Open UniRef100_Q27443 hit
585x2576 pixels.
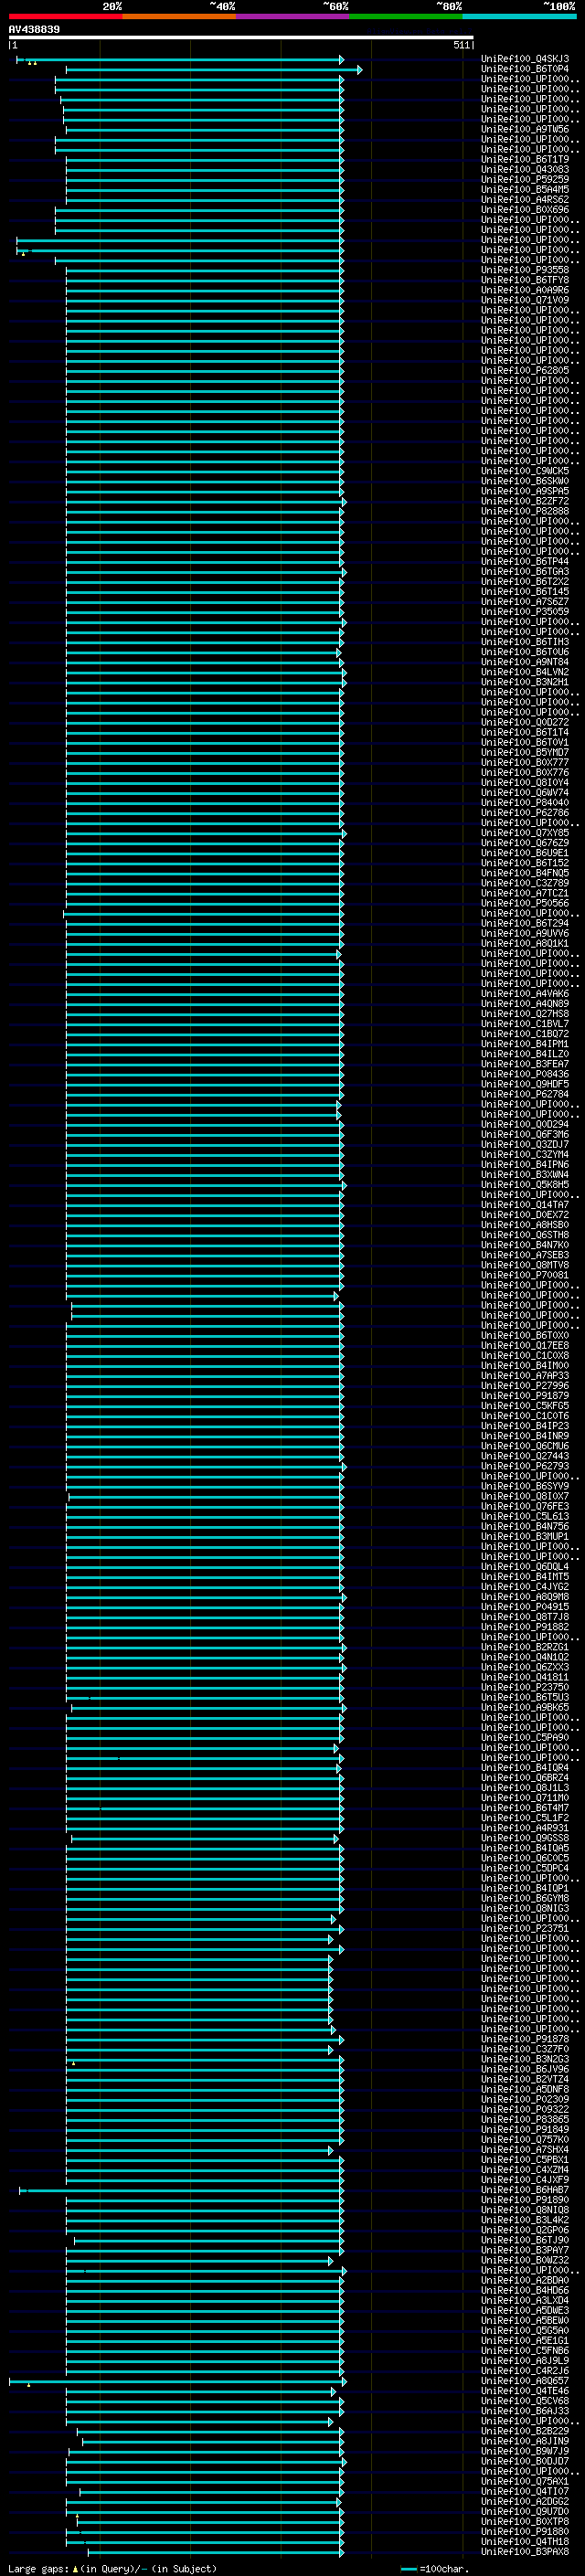pyautogui.click(x=525, y=1456)
